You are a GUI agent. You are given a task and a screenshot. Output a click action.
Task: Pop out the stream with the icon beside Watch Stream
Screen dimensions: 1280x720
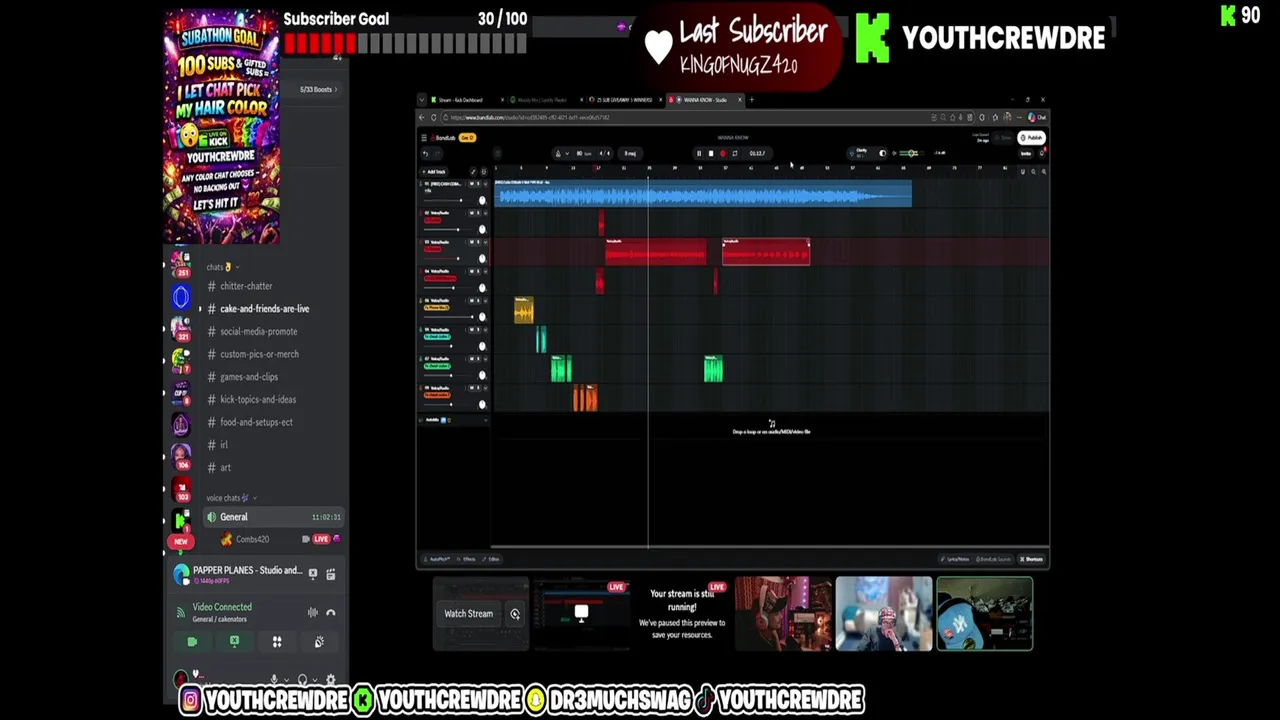click(x=515, y=614)
